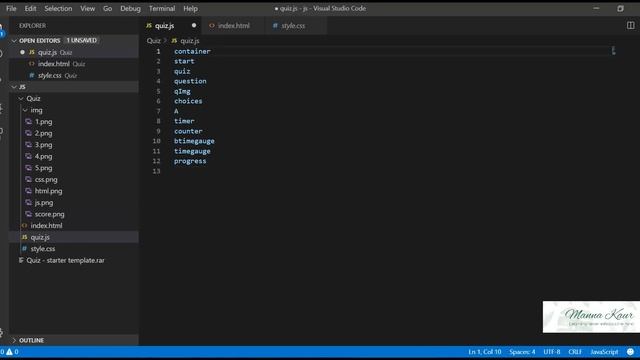
Task: Click the quiz.js file icon on tab
Action: 149,25
